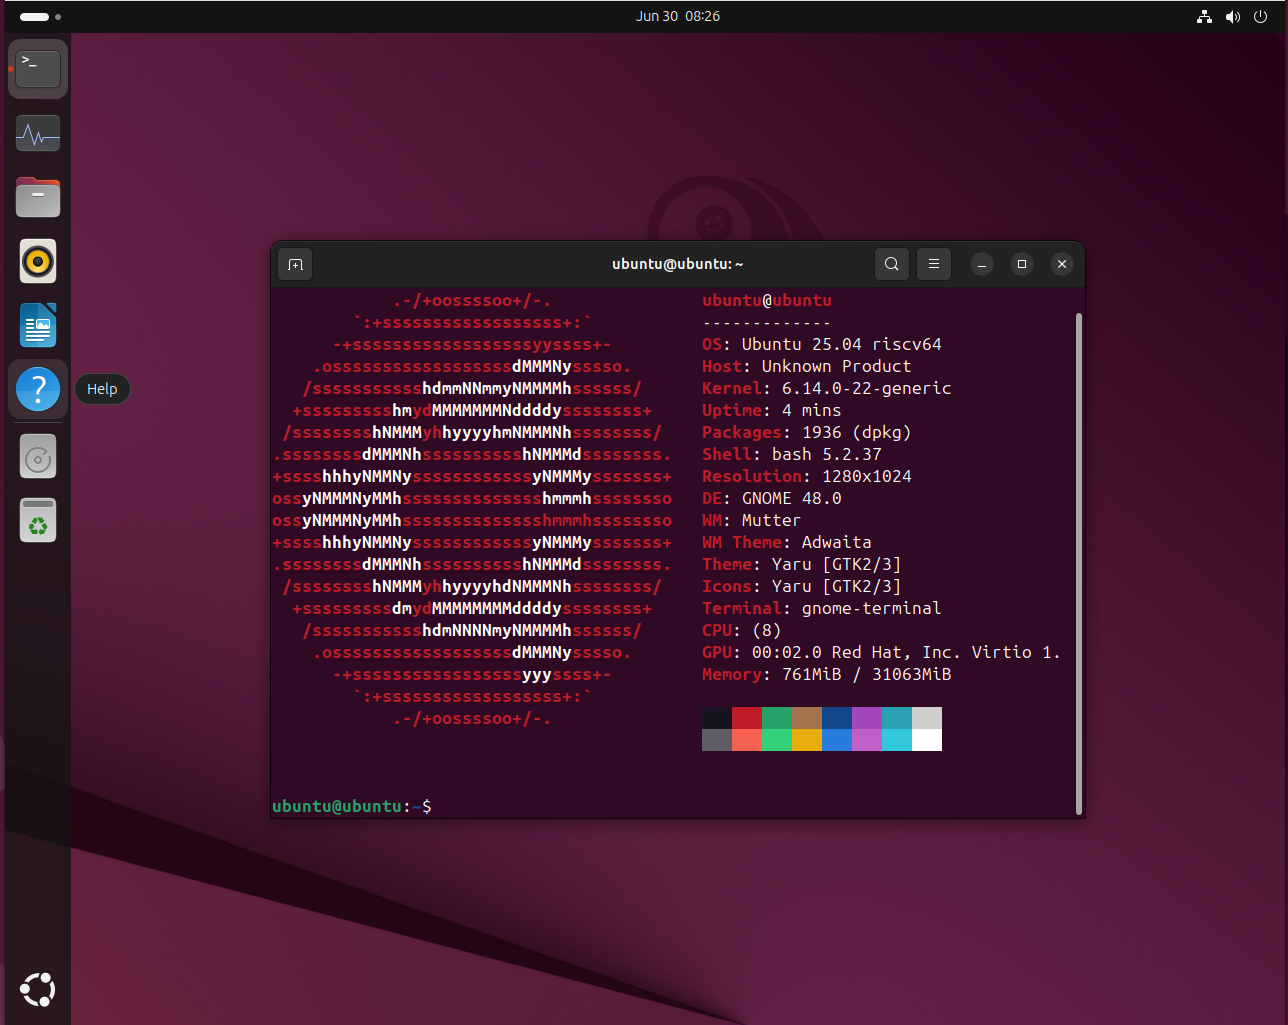Launch System Monitor from the dock
This screenshot has height=1025, width=1288.
[x=38, y=133]
